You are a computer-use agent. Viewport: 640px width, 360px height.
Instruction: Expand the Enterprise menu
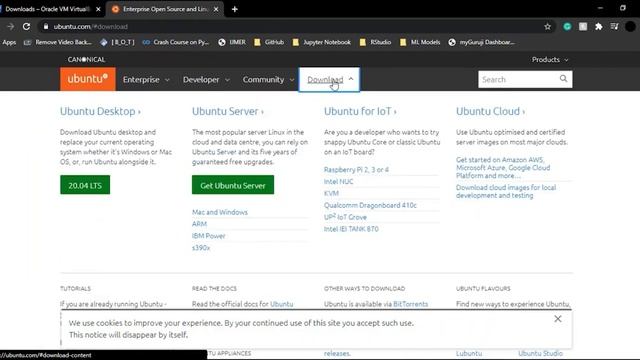(146, 80)
